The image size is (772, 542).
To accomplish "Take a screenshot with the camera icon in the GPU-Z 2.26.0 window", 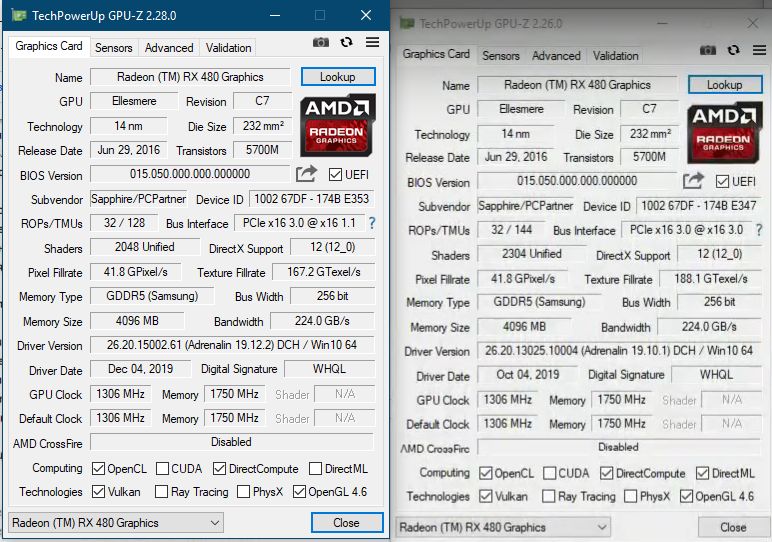I will click(708, 50).
